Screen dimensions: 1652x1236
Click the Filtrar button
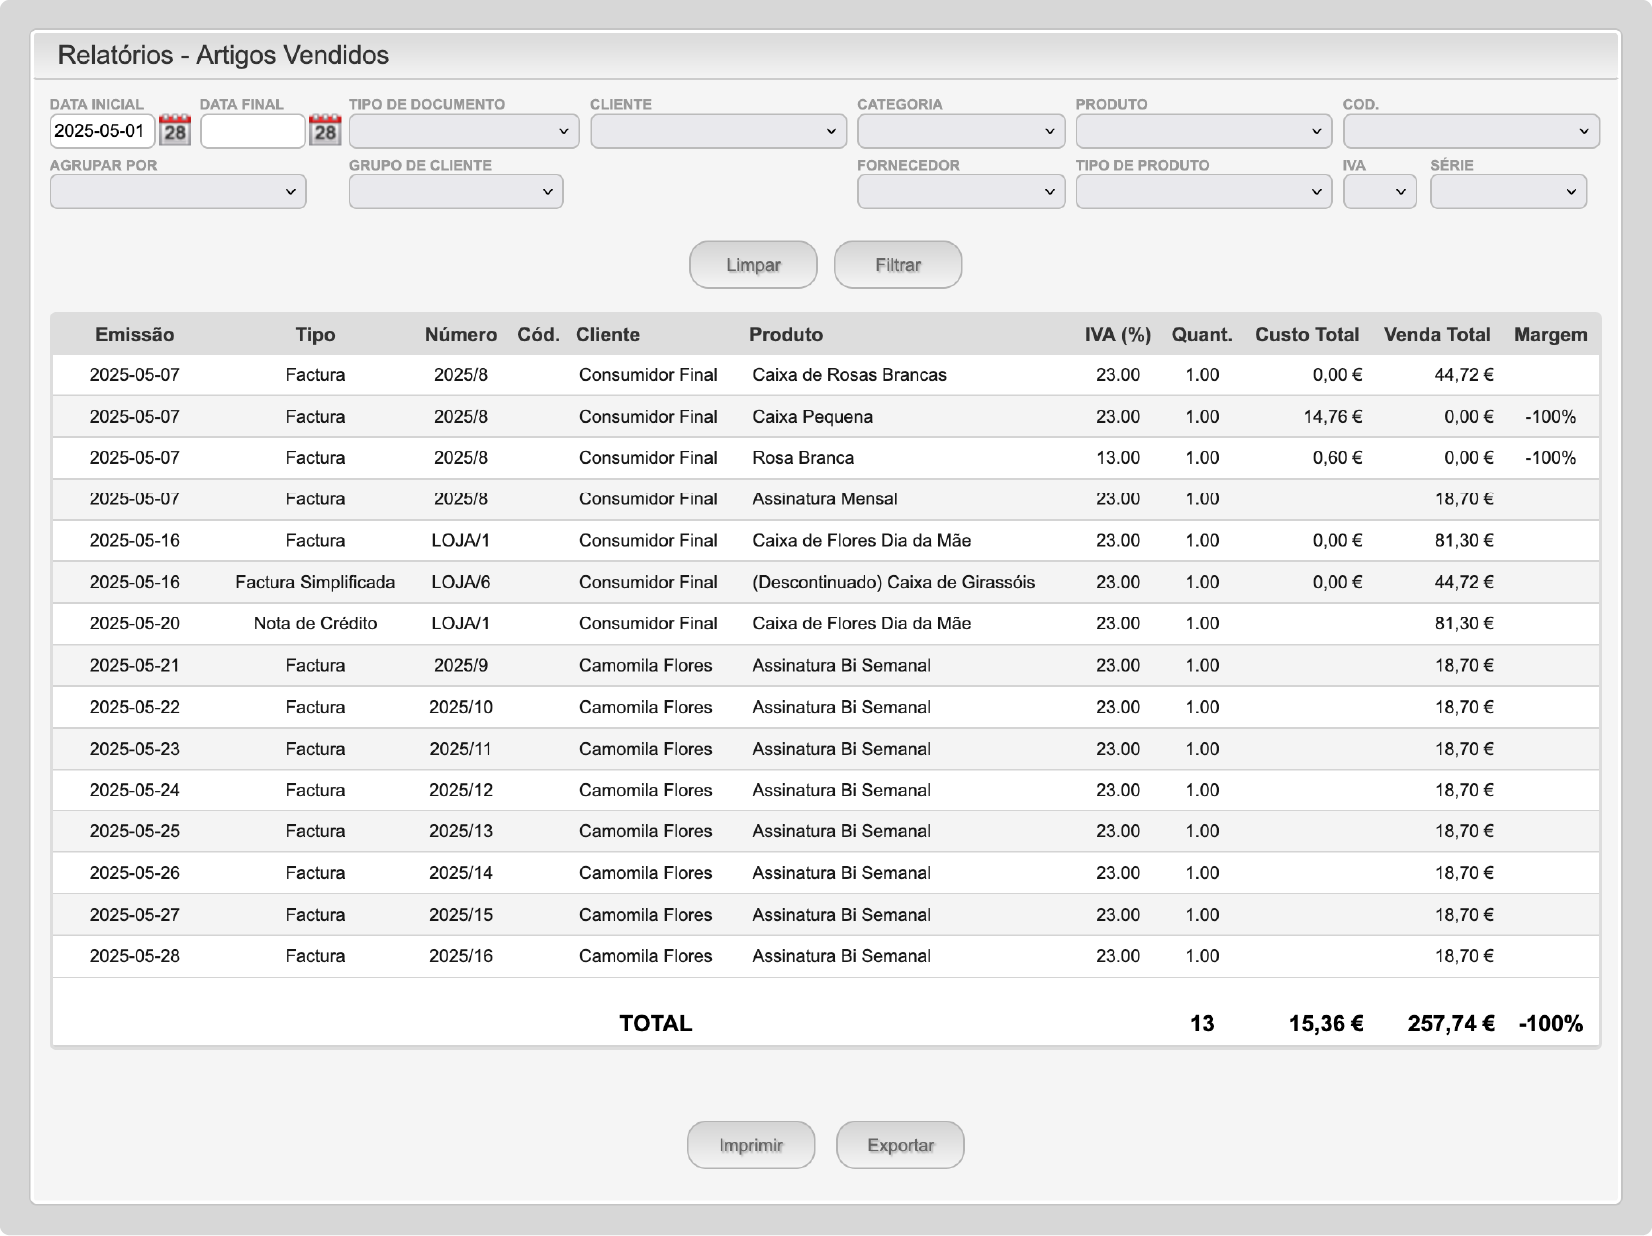(897, 265)
